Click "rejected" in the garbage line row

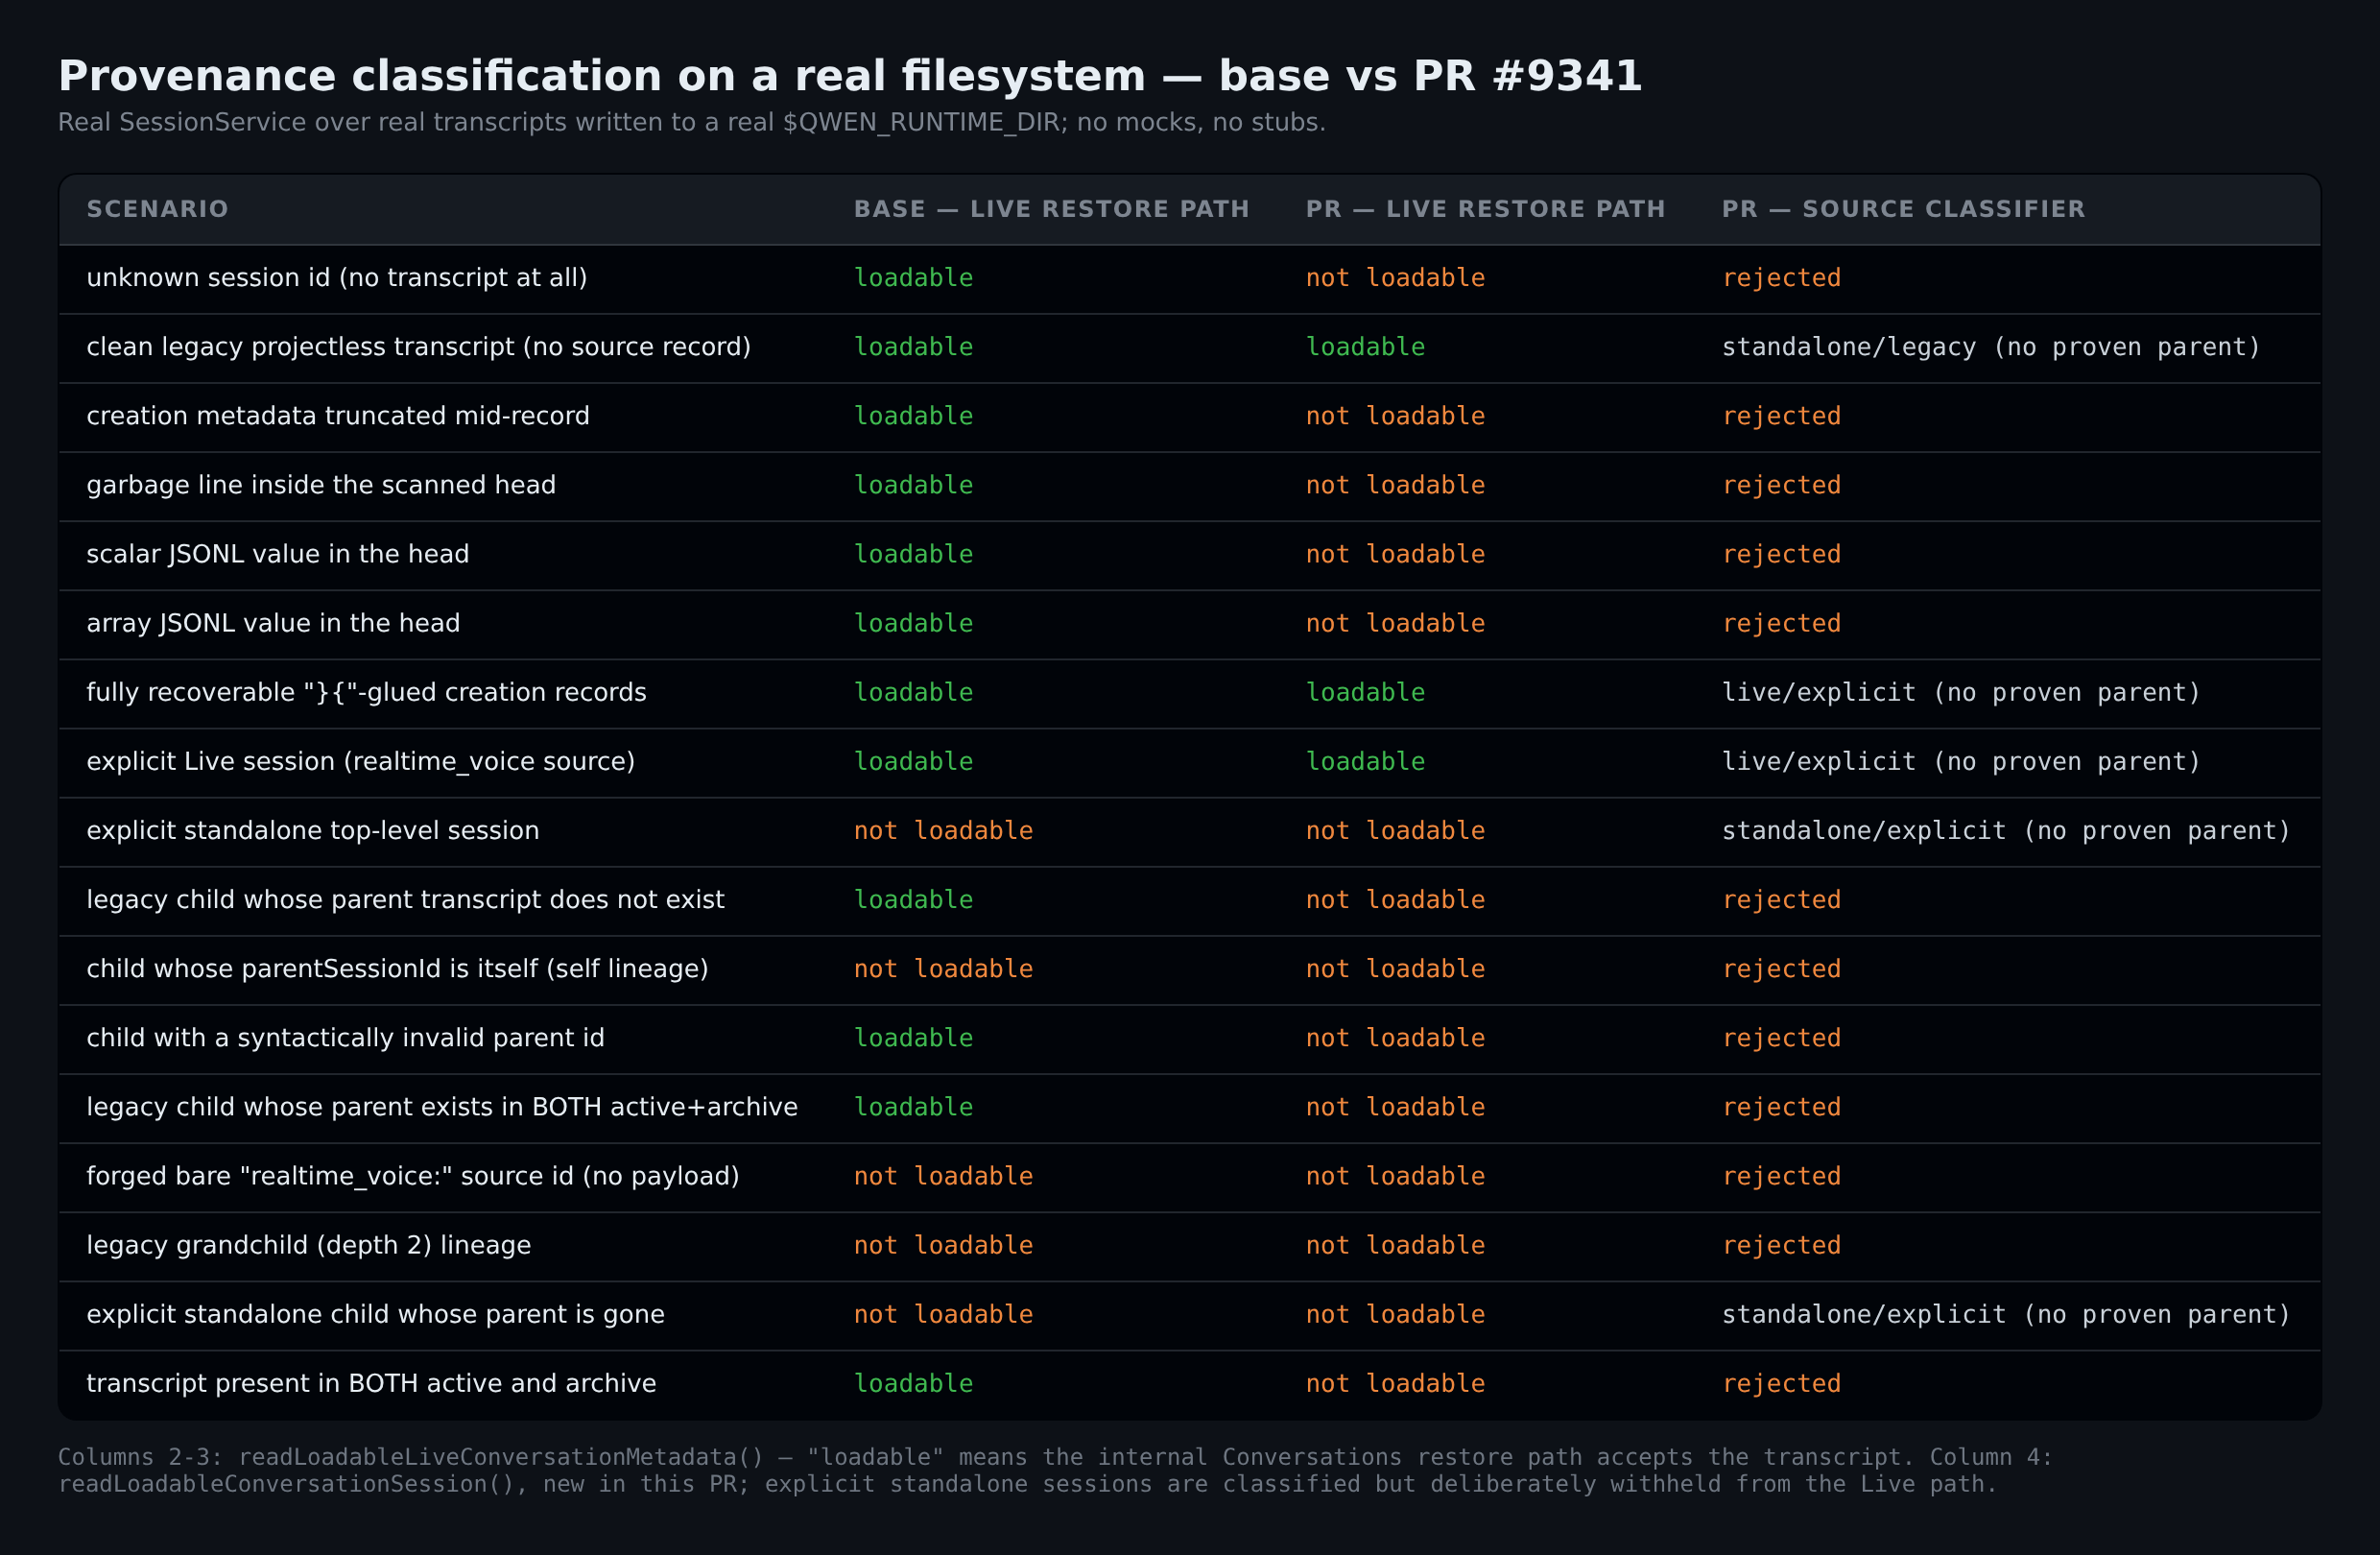1781,485
